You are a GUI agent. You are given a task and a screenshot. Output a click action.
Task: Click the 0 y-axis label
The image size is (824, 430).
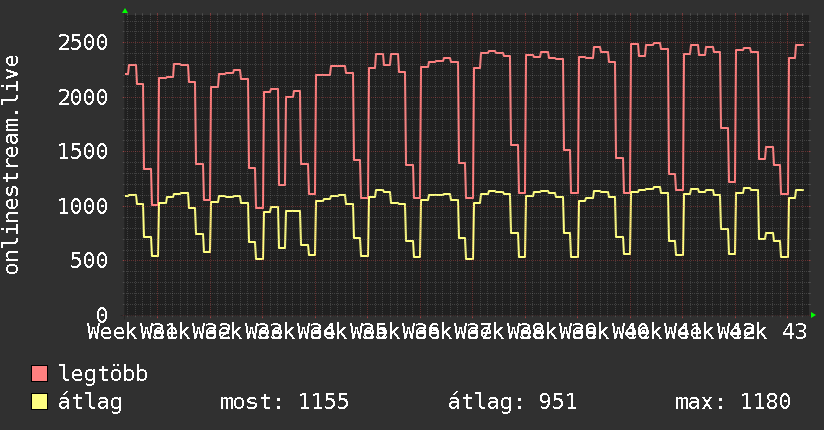(x=102, y=314)
